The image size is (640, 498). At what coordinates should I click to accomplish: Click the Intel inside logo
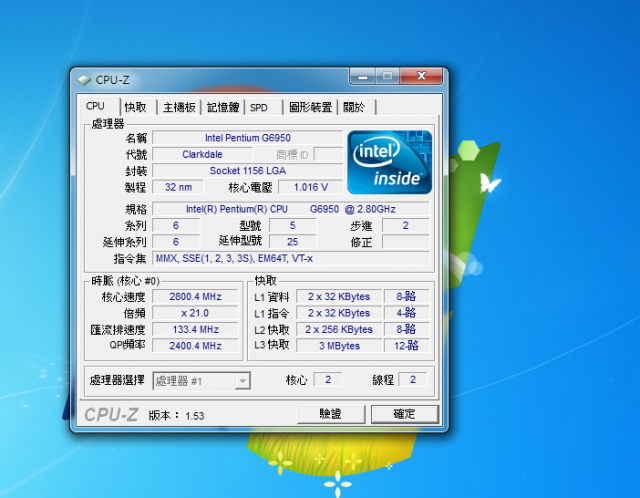click(x=389, y=162)
